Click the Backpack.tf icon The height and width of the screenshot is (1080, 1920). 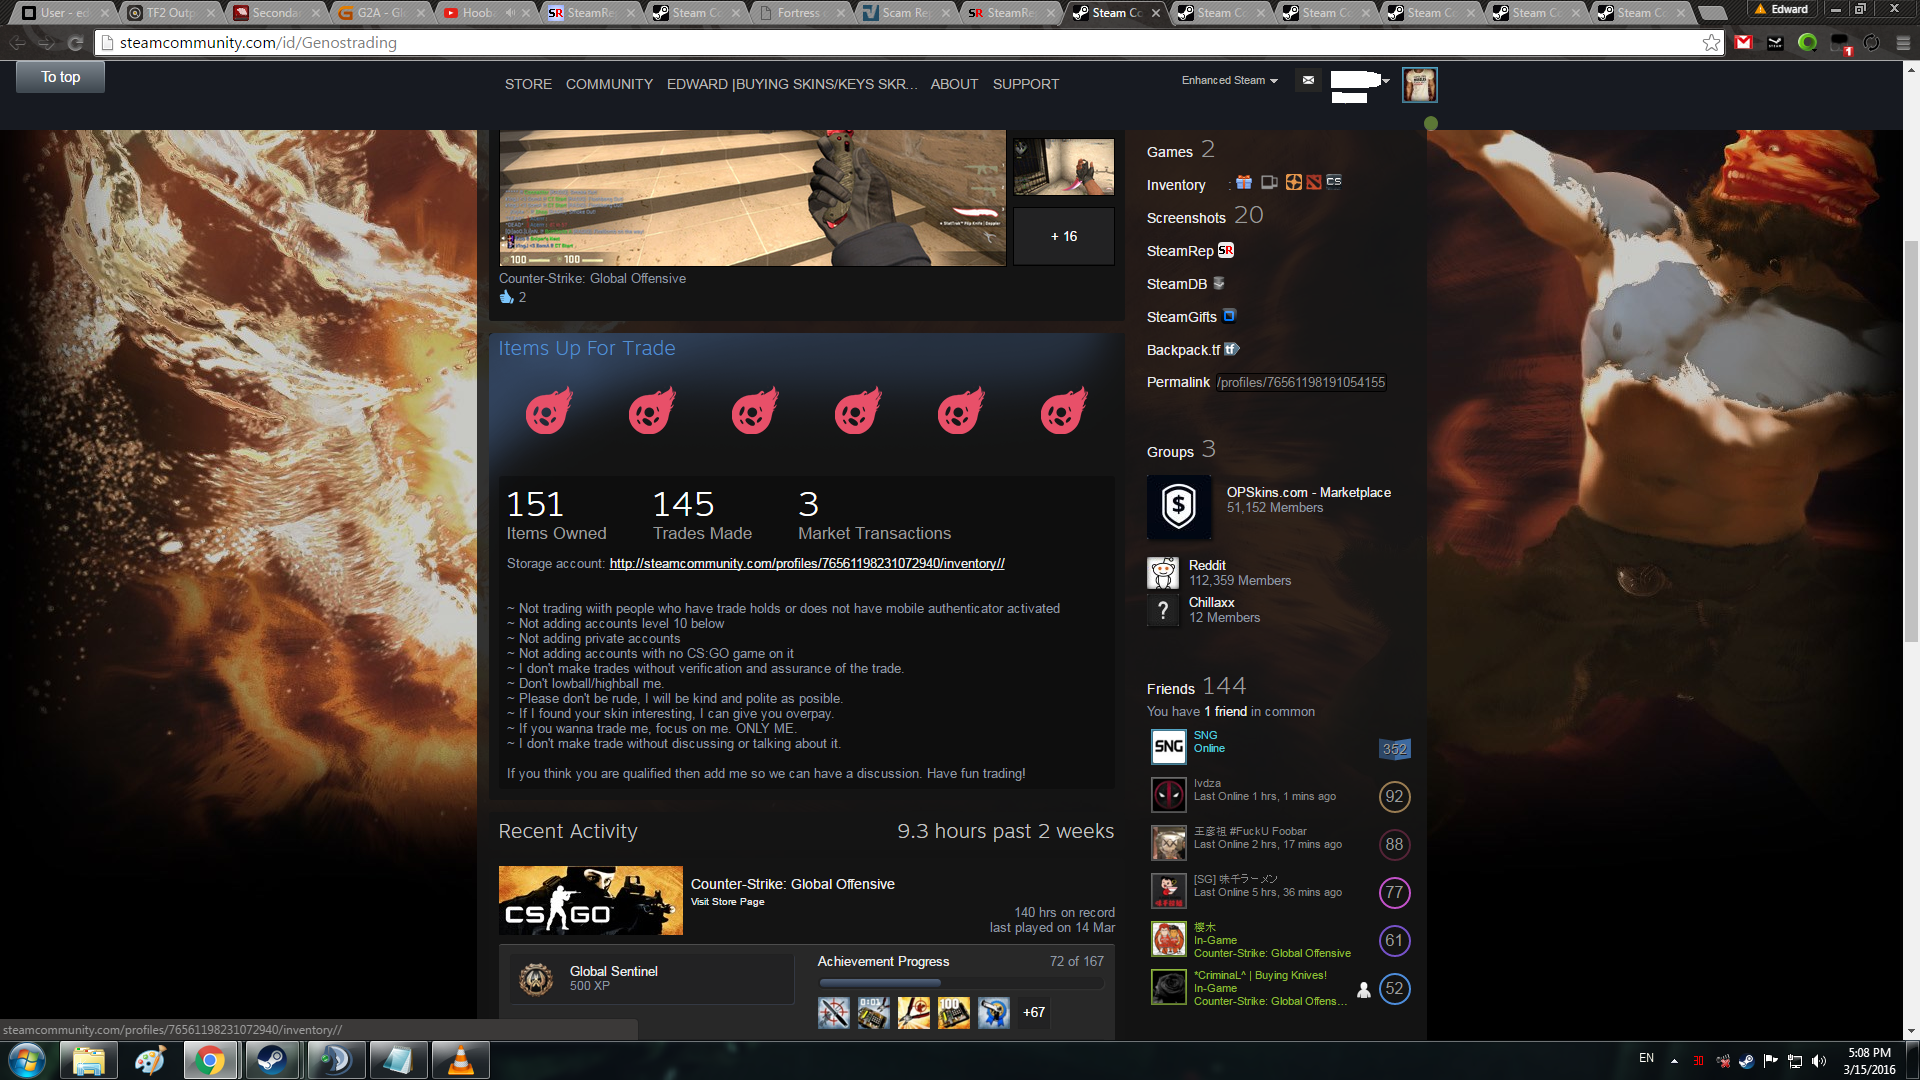pos(1232,349)
